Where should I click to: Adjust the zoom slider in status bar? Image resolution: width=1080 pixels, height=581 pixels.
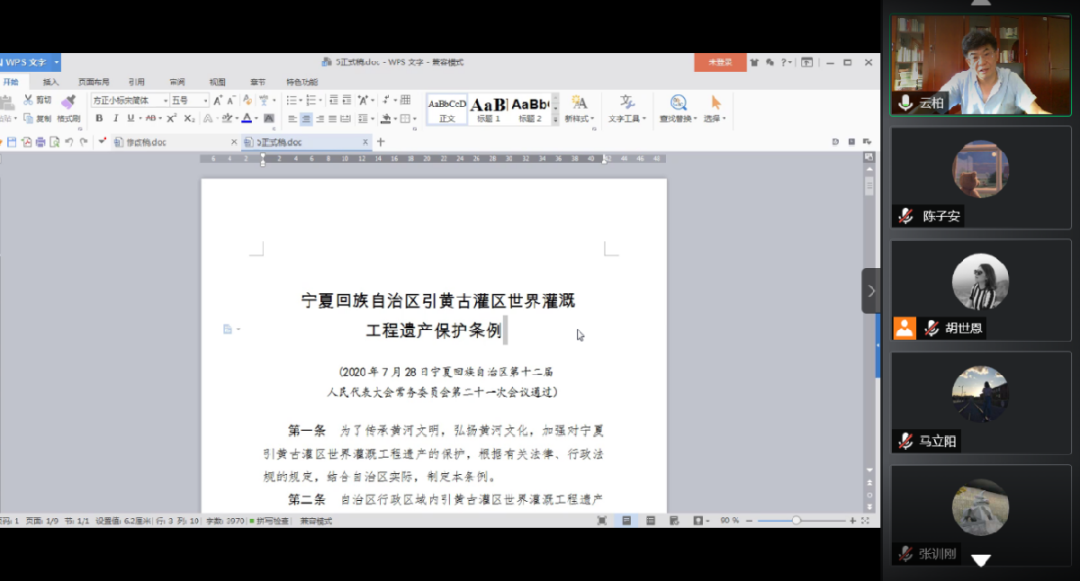(x=796, y=521)
